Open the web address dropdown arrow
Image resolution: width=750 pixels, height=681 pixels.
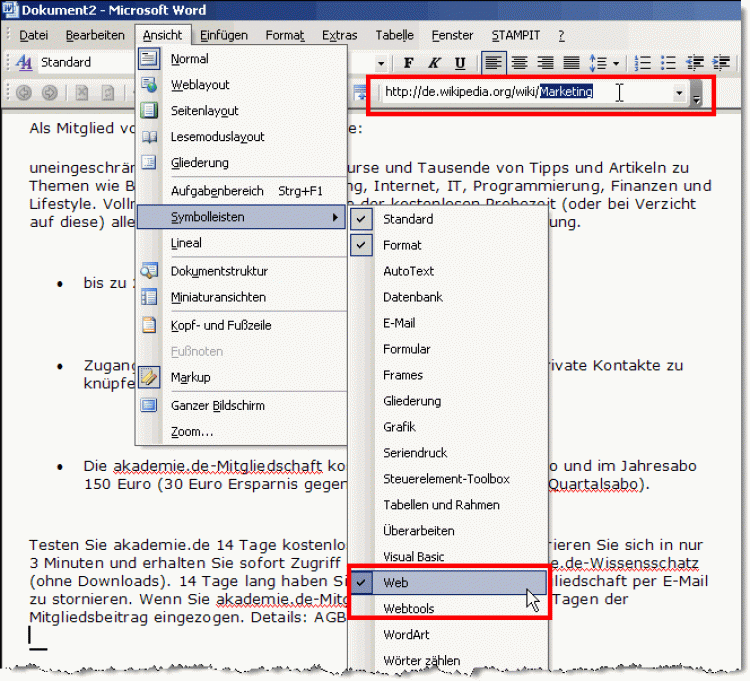680,93
